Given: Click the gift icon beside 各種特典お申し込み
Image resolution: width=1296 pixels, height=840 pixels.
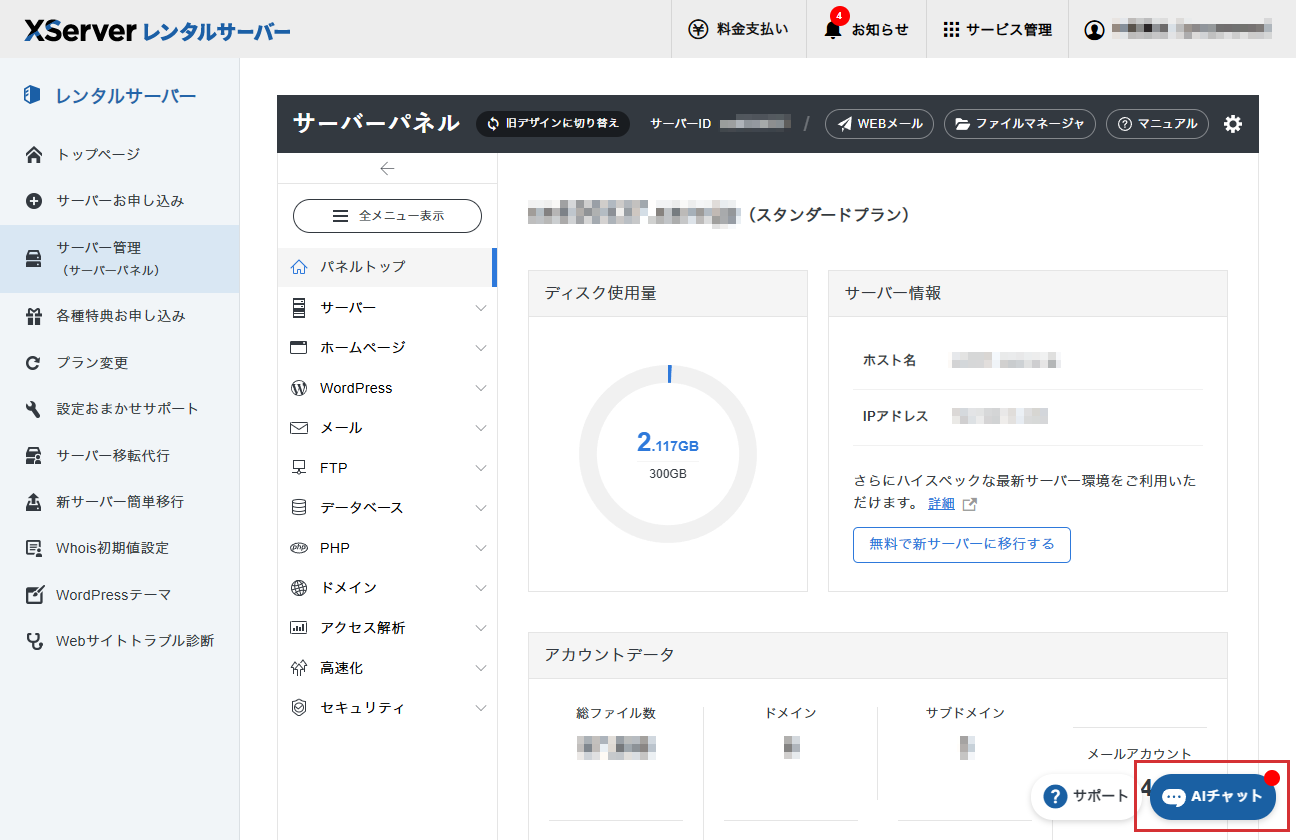Looking at the screenshot, I should pos(34,316).
